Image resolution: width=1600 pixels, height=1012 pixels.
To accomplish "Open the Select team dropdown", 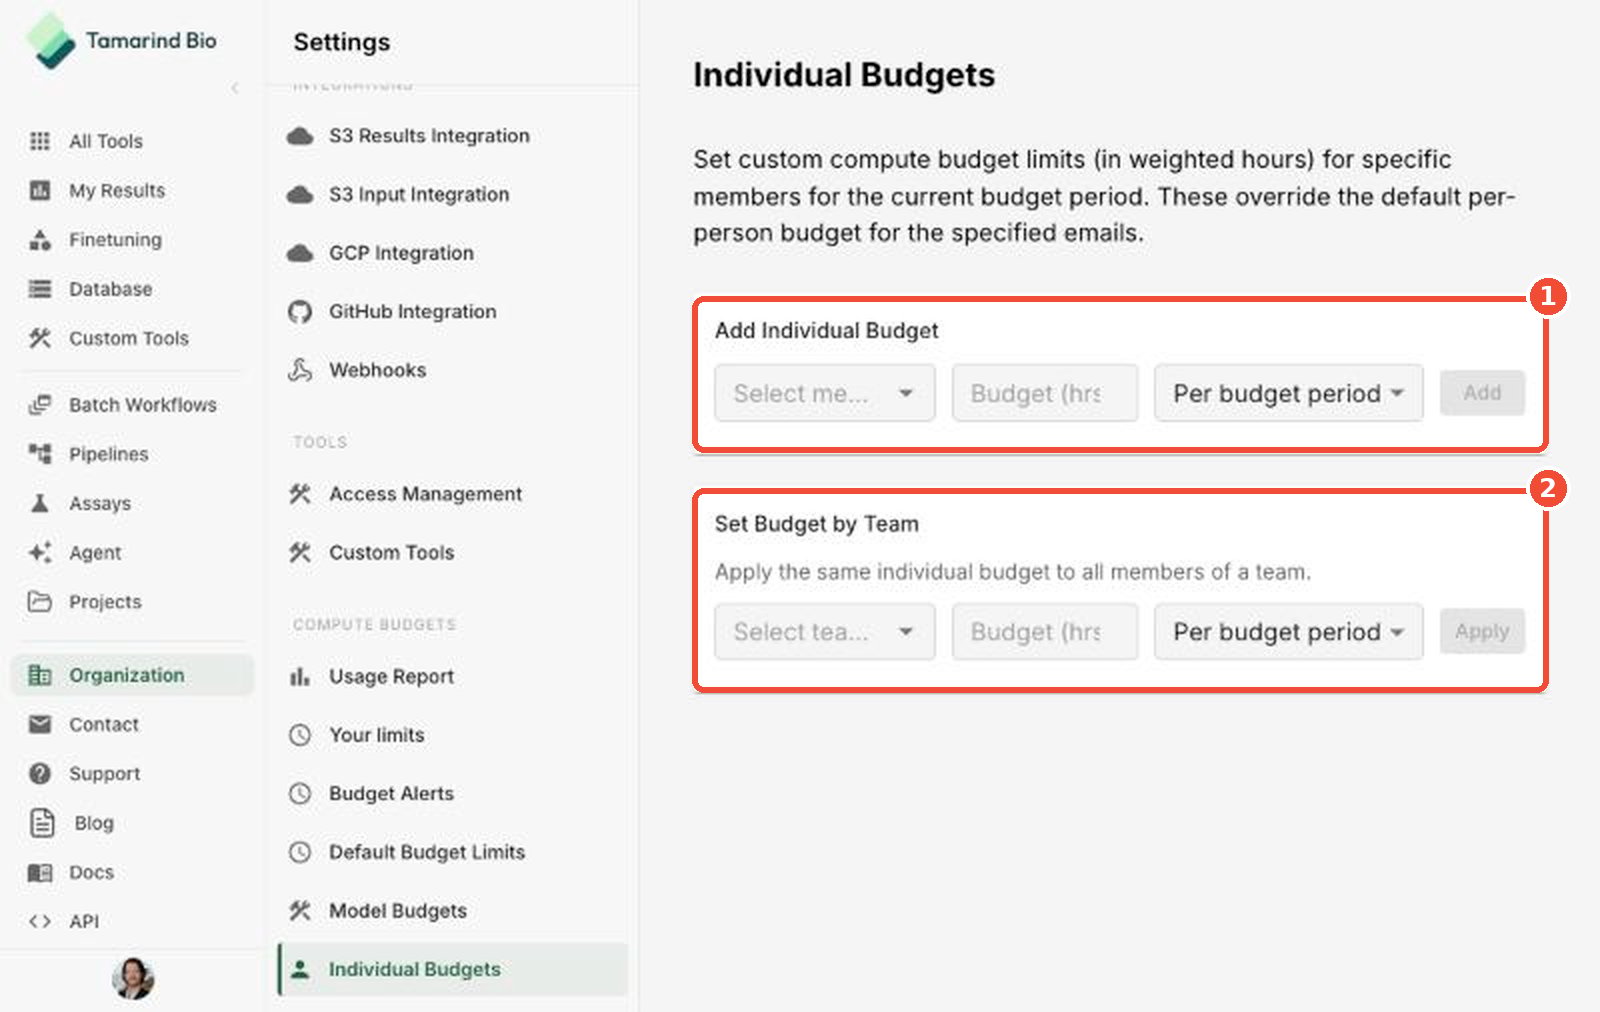I will (x=825, y=632).
